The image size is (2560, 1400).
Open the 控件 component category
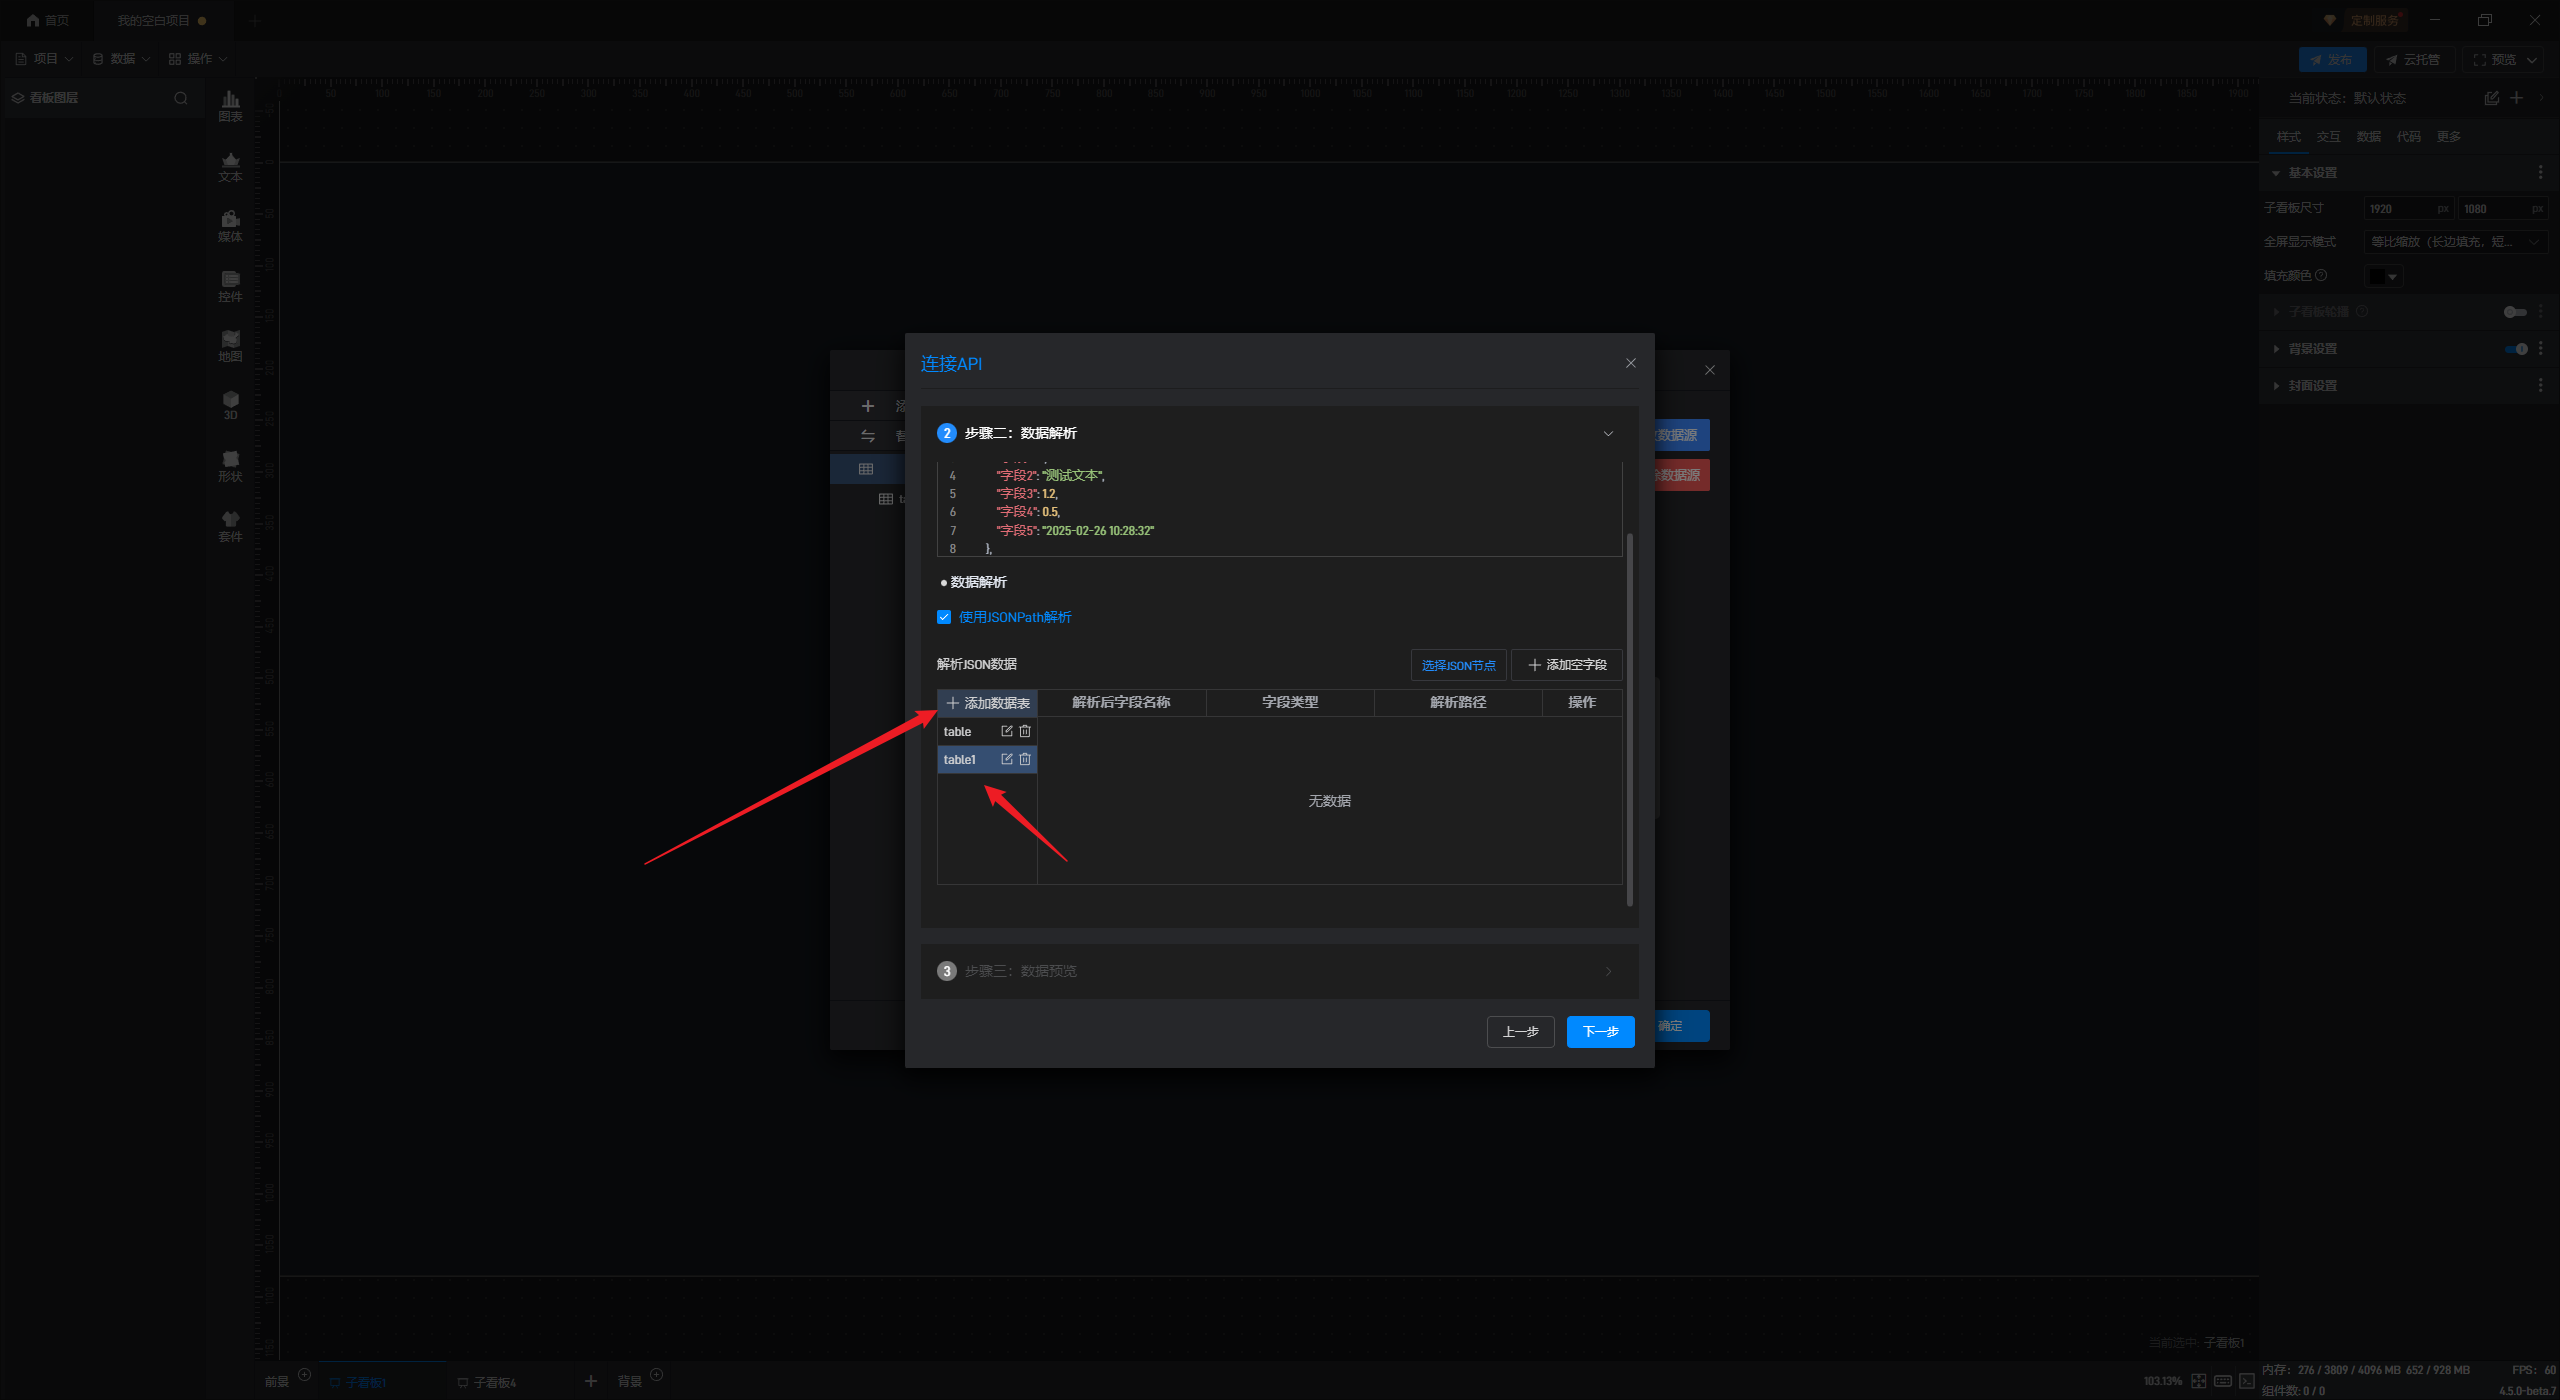click(231, 286)
